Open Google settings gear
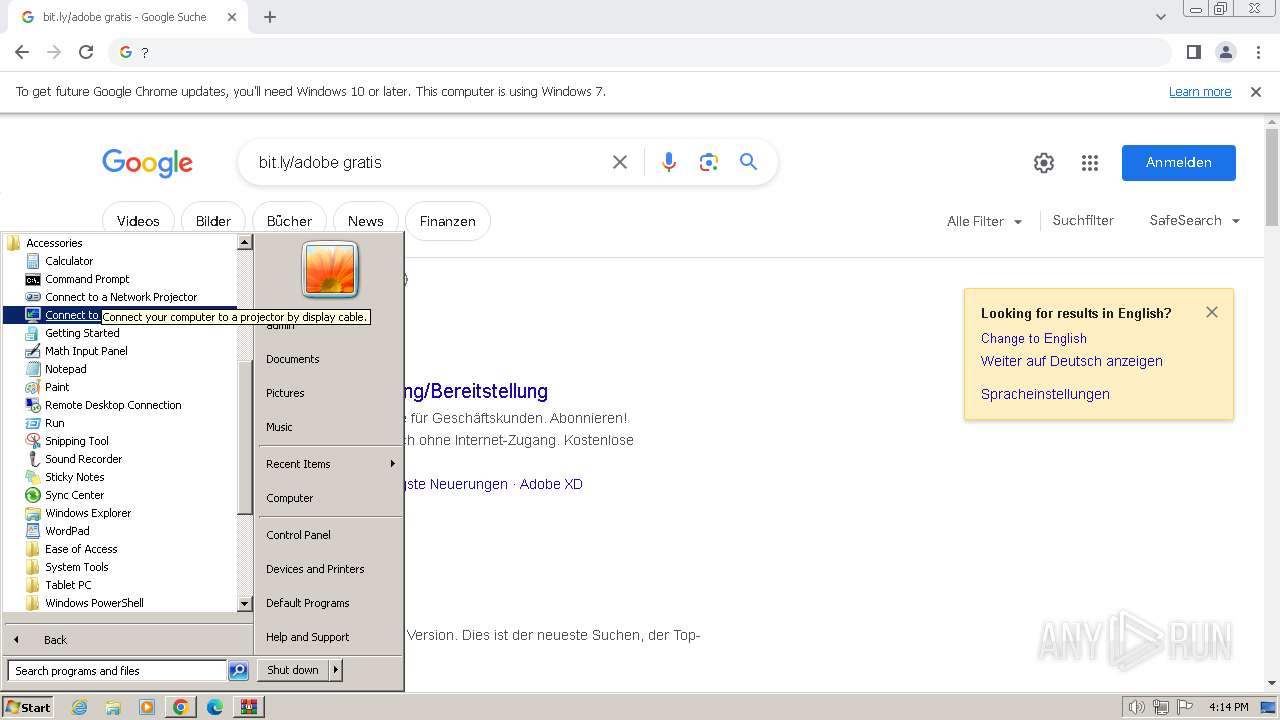This screenshot has height=720, width=1280. click(1044, 163)
